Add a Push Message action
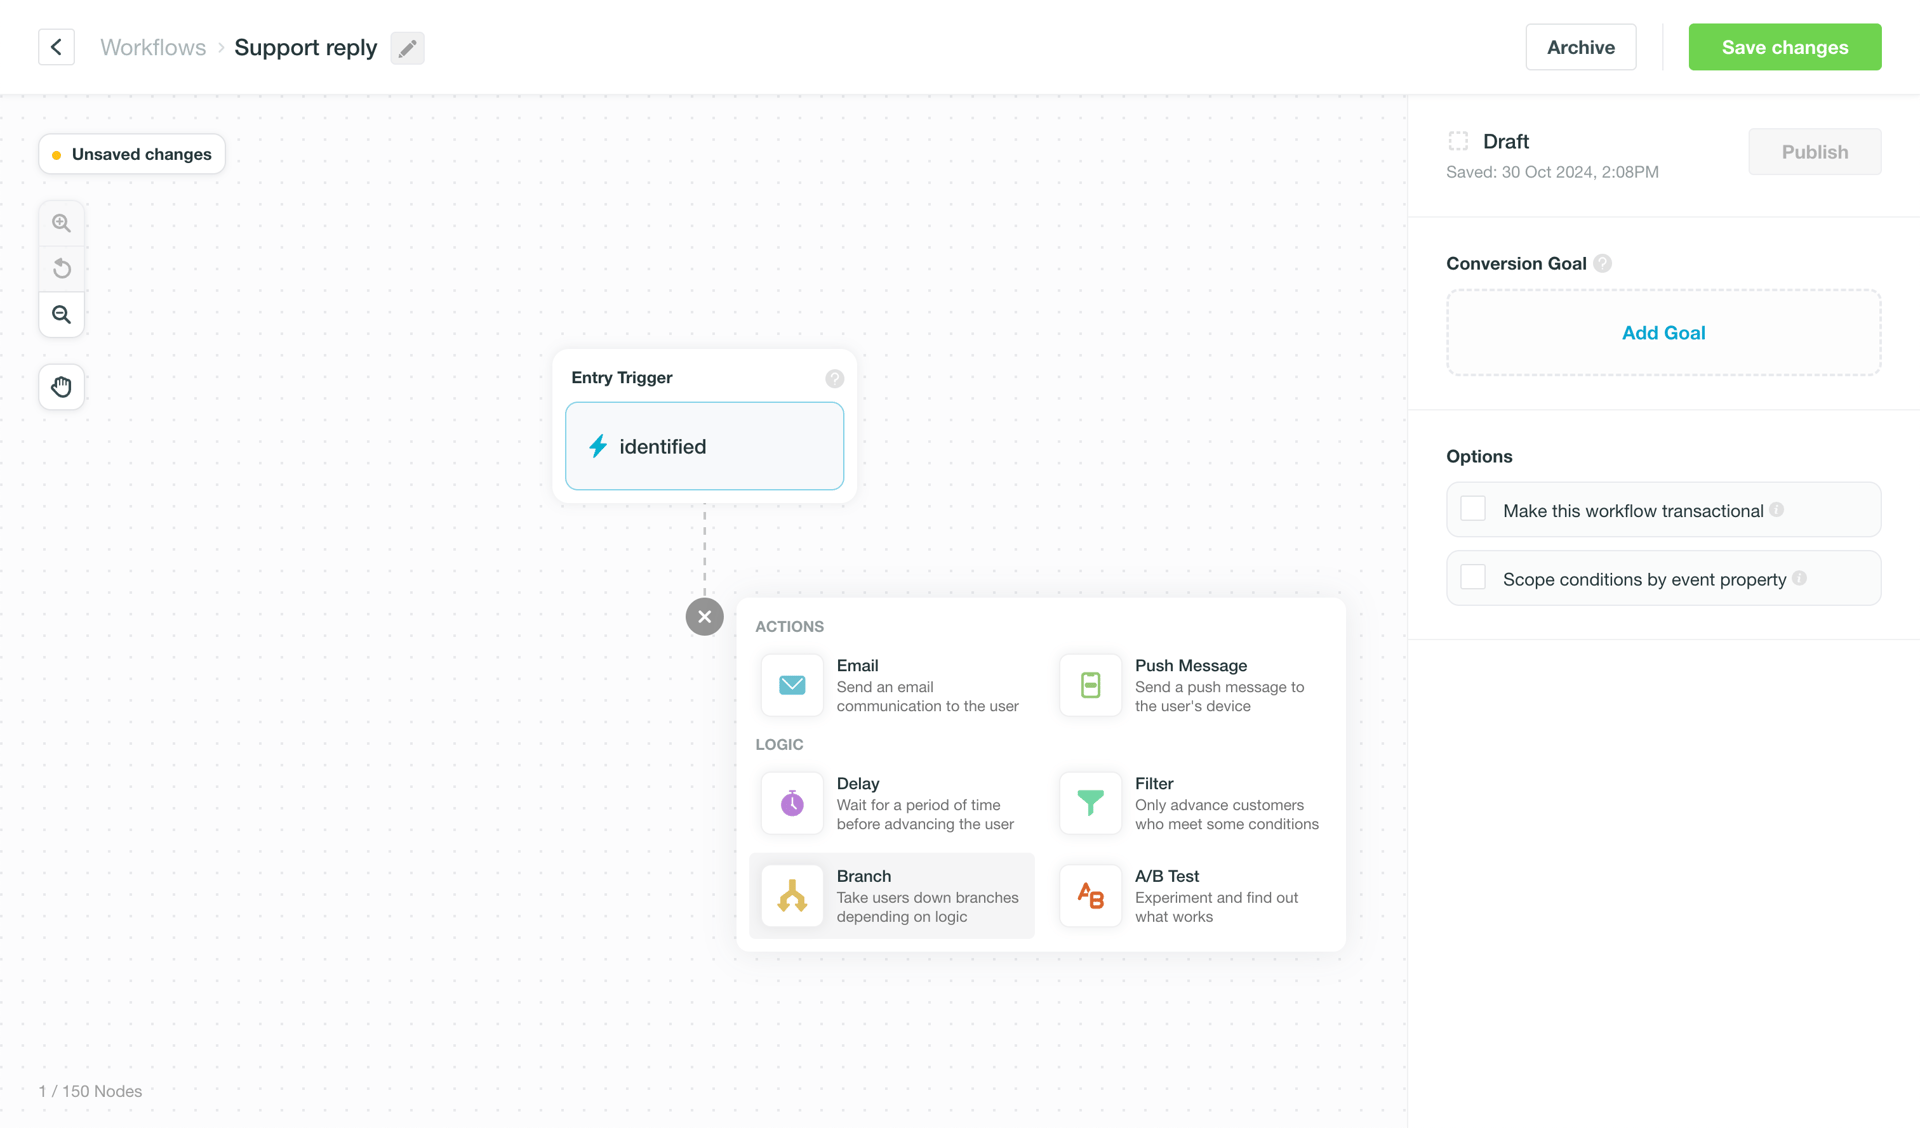Viewport: 1920px width, 1128px height. pyautogui.click(x=1188, y=685)
